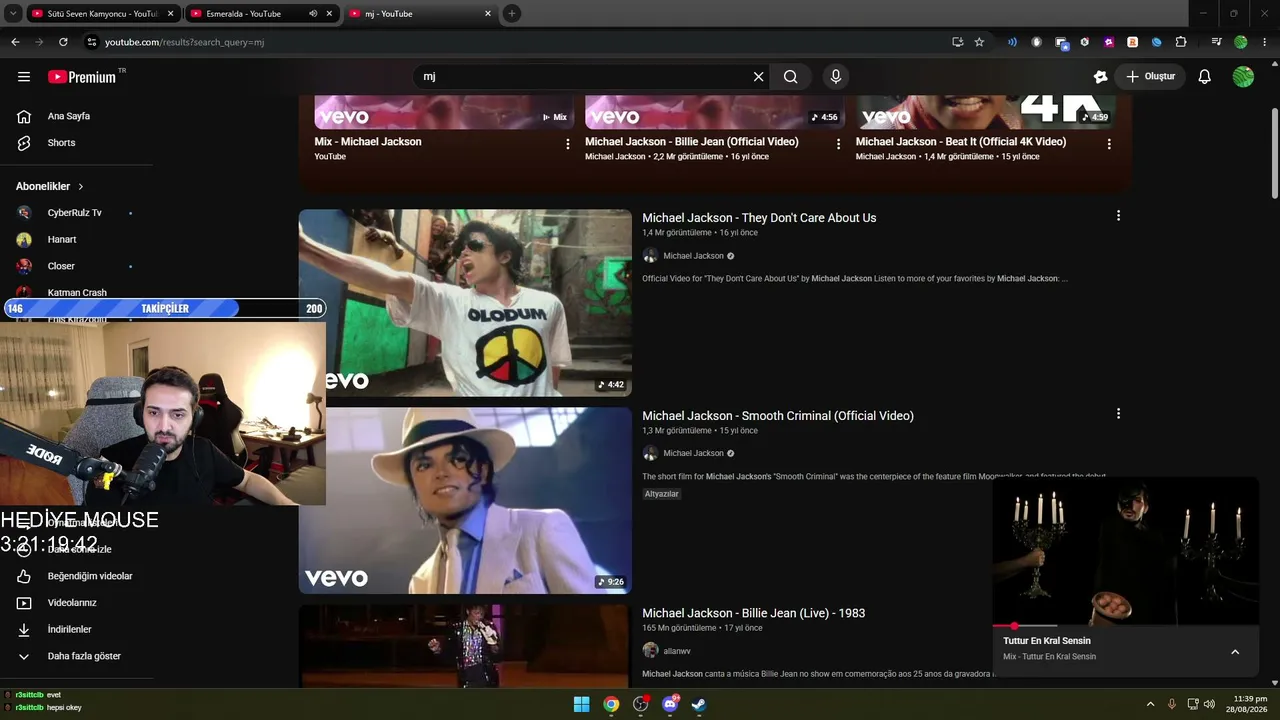The height and width of the screenshot is (720, 1280).
Task: Open Smooth Criminal (Official Video) title link
Action: pos(778,416)
